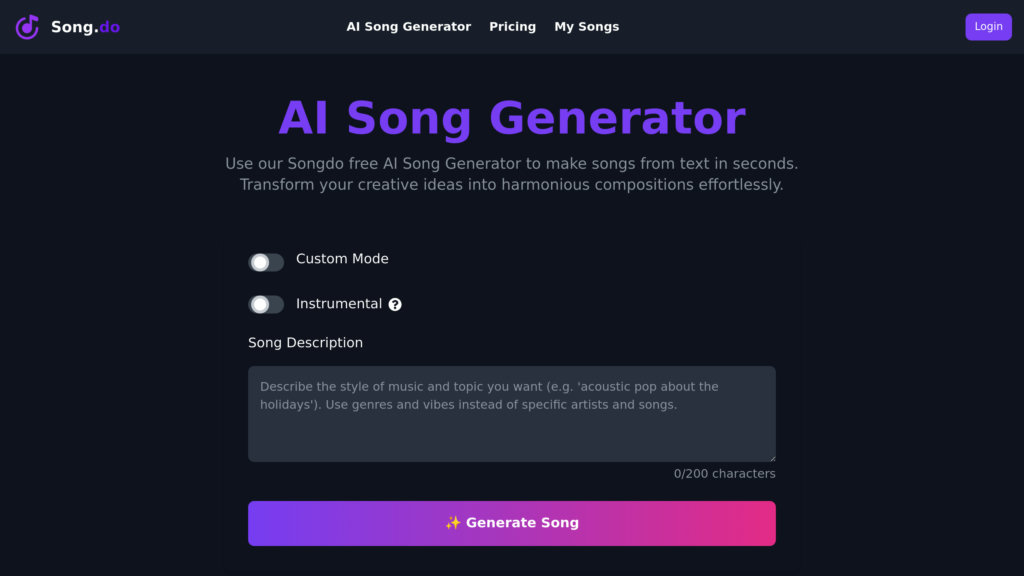Turn on the Instrumental switch

[x=266, y=304]
